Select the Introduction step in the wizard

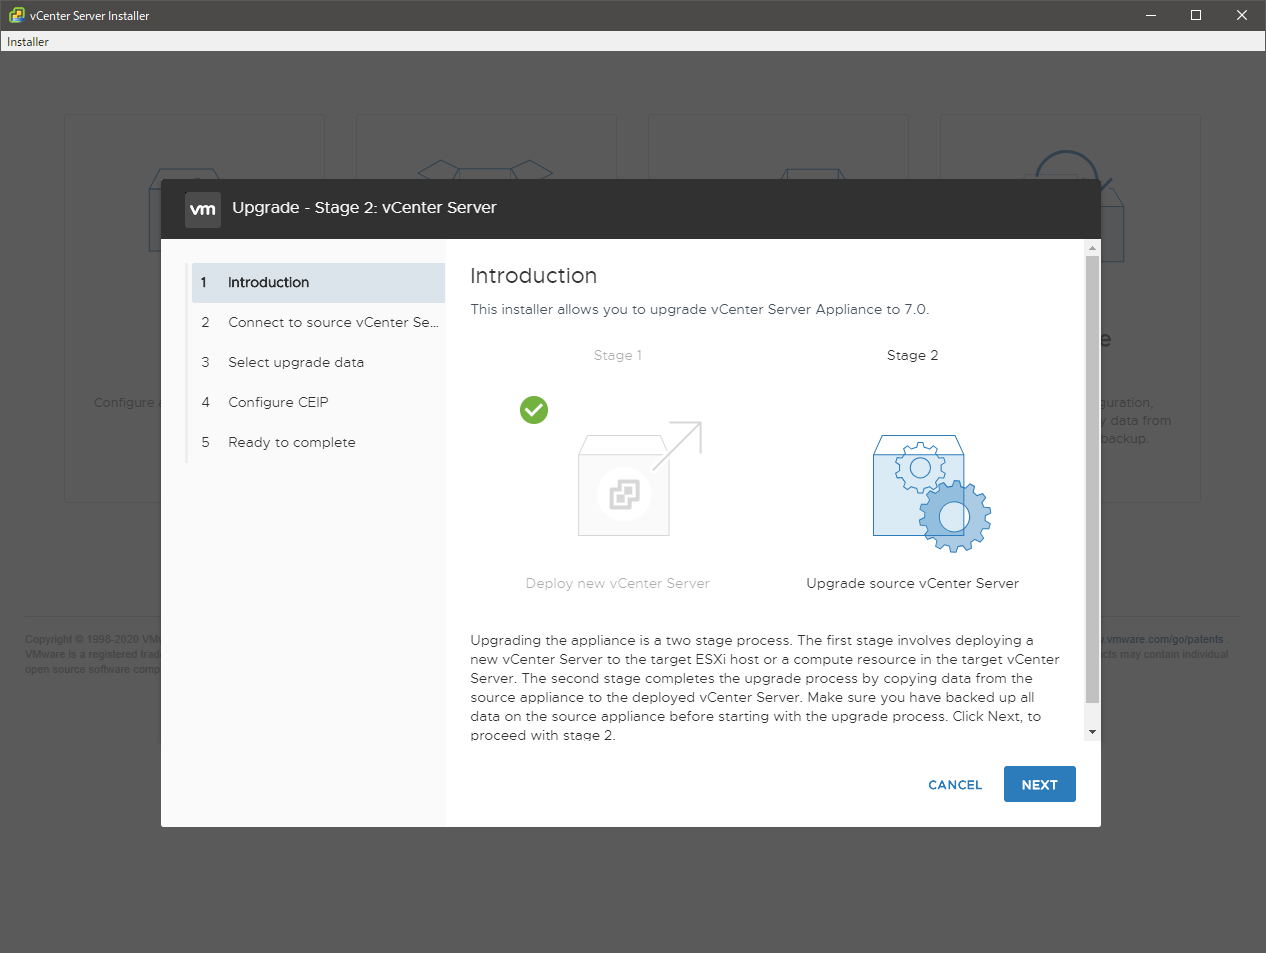coord(268,283)
